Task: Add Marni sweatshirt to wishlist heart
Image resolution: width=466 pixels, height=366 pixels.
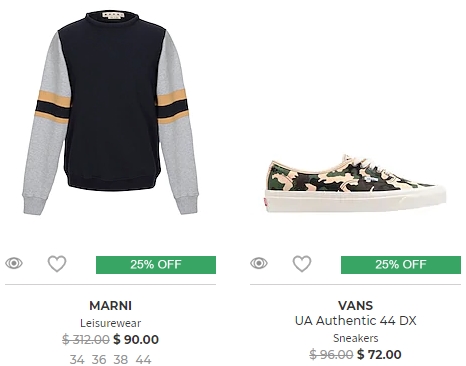Action: click(57, 264)
